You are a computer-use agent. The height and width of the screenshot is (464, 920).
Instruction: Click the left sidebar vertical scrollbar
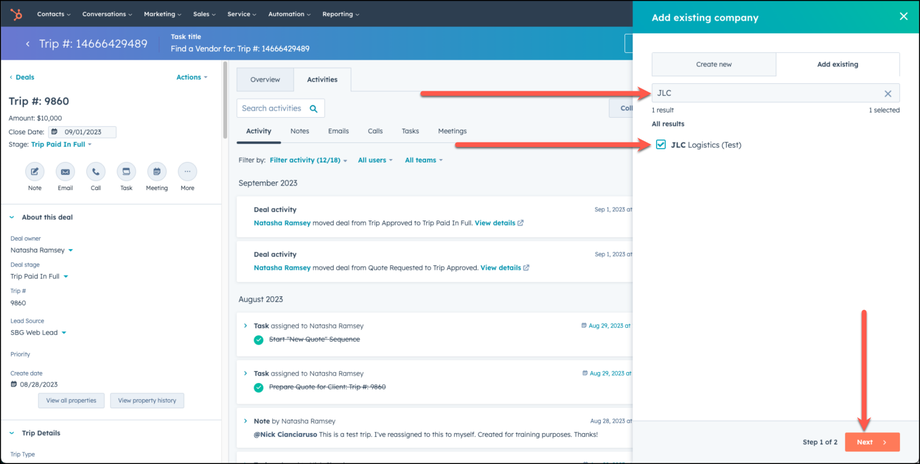pos(224,99)
